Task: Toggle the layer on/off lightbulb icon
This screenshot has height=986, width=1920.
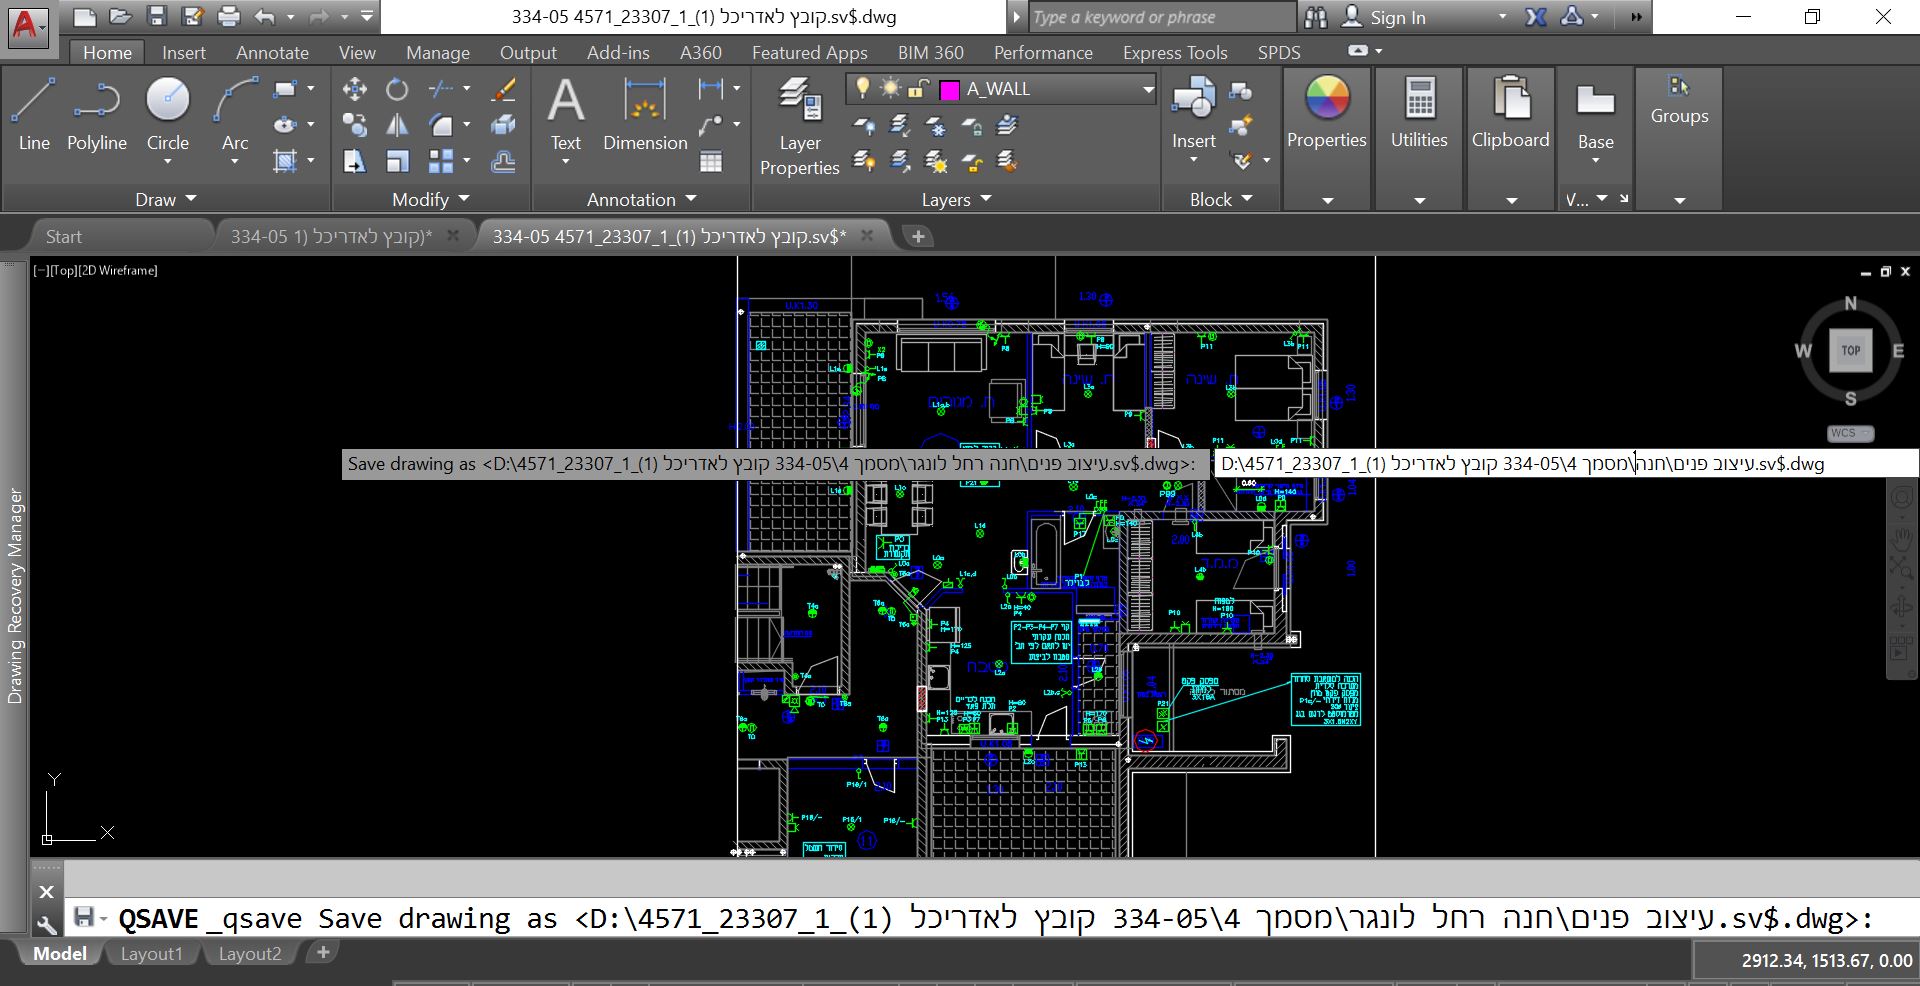Action: (863, 89)
